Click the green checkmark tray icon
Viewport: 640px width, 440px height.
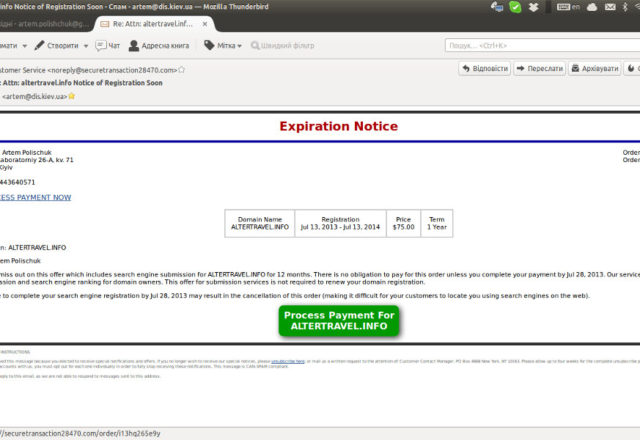point(515,7)
